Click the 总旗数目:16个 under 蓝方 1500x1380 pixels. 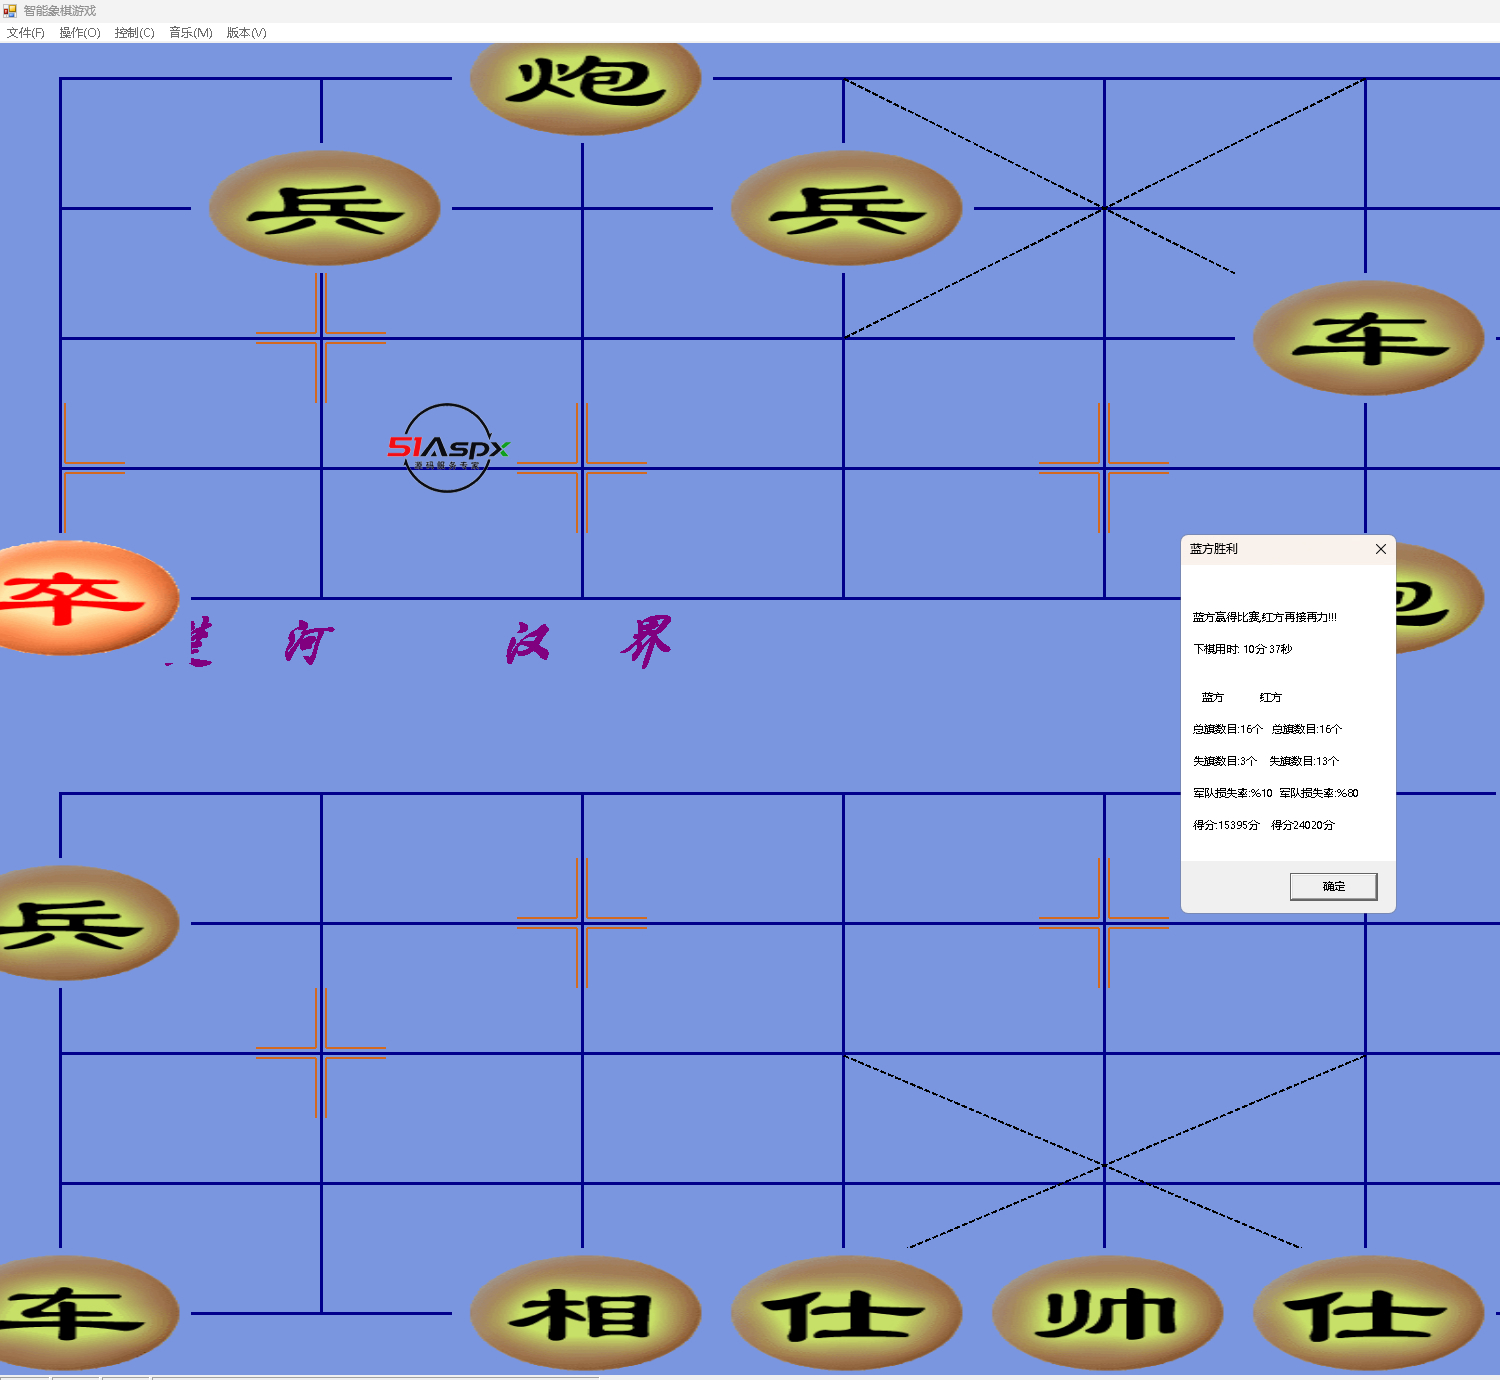pyautogui.click(x=1228, y=729)
